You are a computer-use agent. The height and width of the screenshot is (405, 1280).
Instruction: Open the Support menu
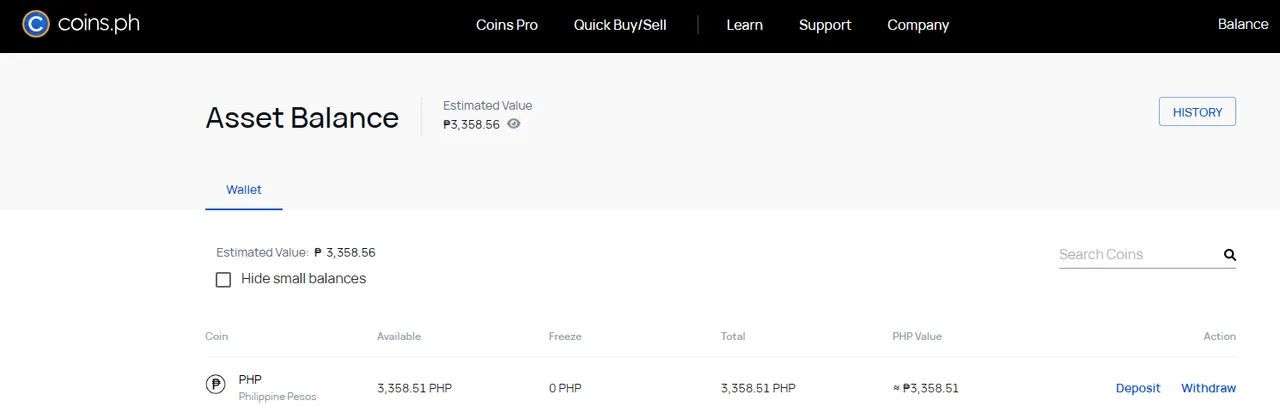tap(825, 25)
